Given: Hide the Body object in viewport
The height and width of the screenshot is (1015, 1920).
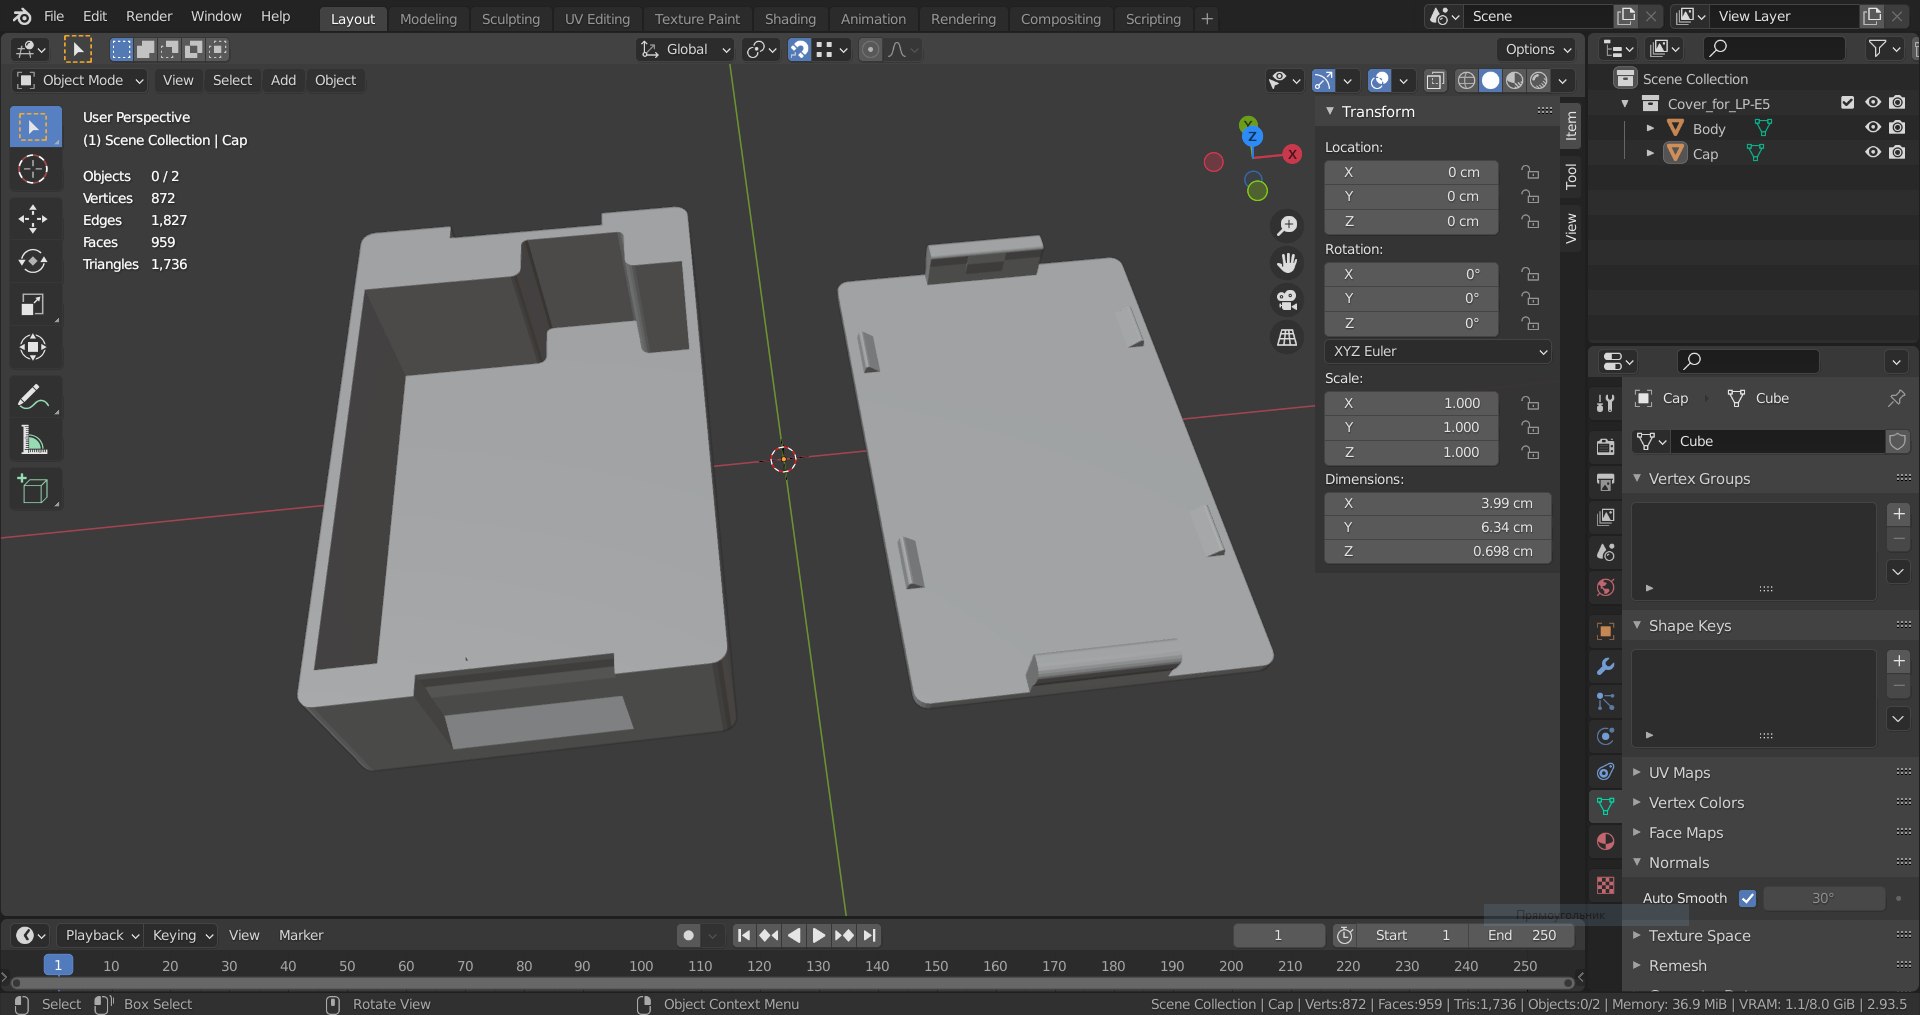Looking at the screenshot, I should click(x=1872, y=128).
